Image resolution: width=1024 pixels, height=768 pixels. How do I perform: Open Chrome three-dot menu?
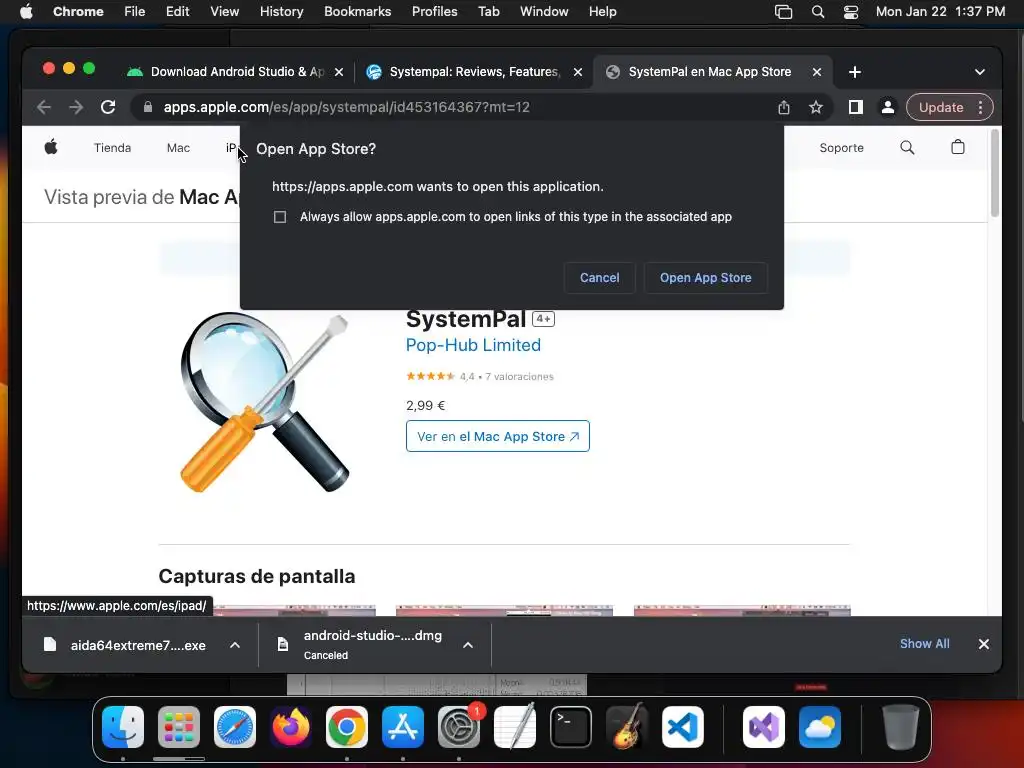click(x=980, y=107)
